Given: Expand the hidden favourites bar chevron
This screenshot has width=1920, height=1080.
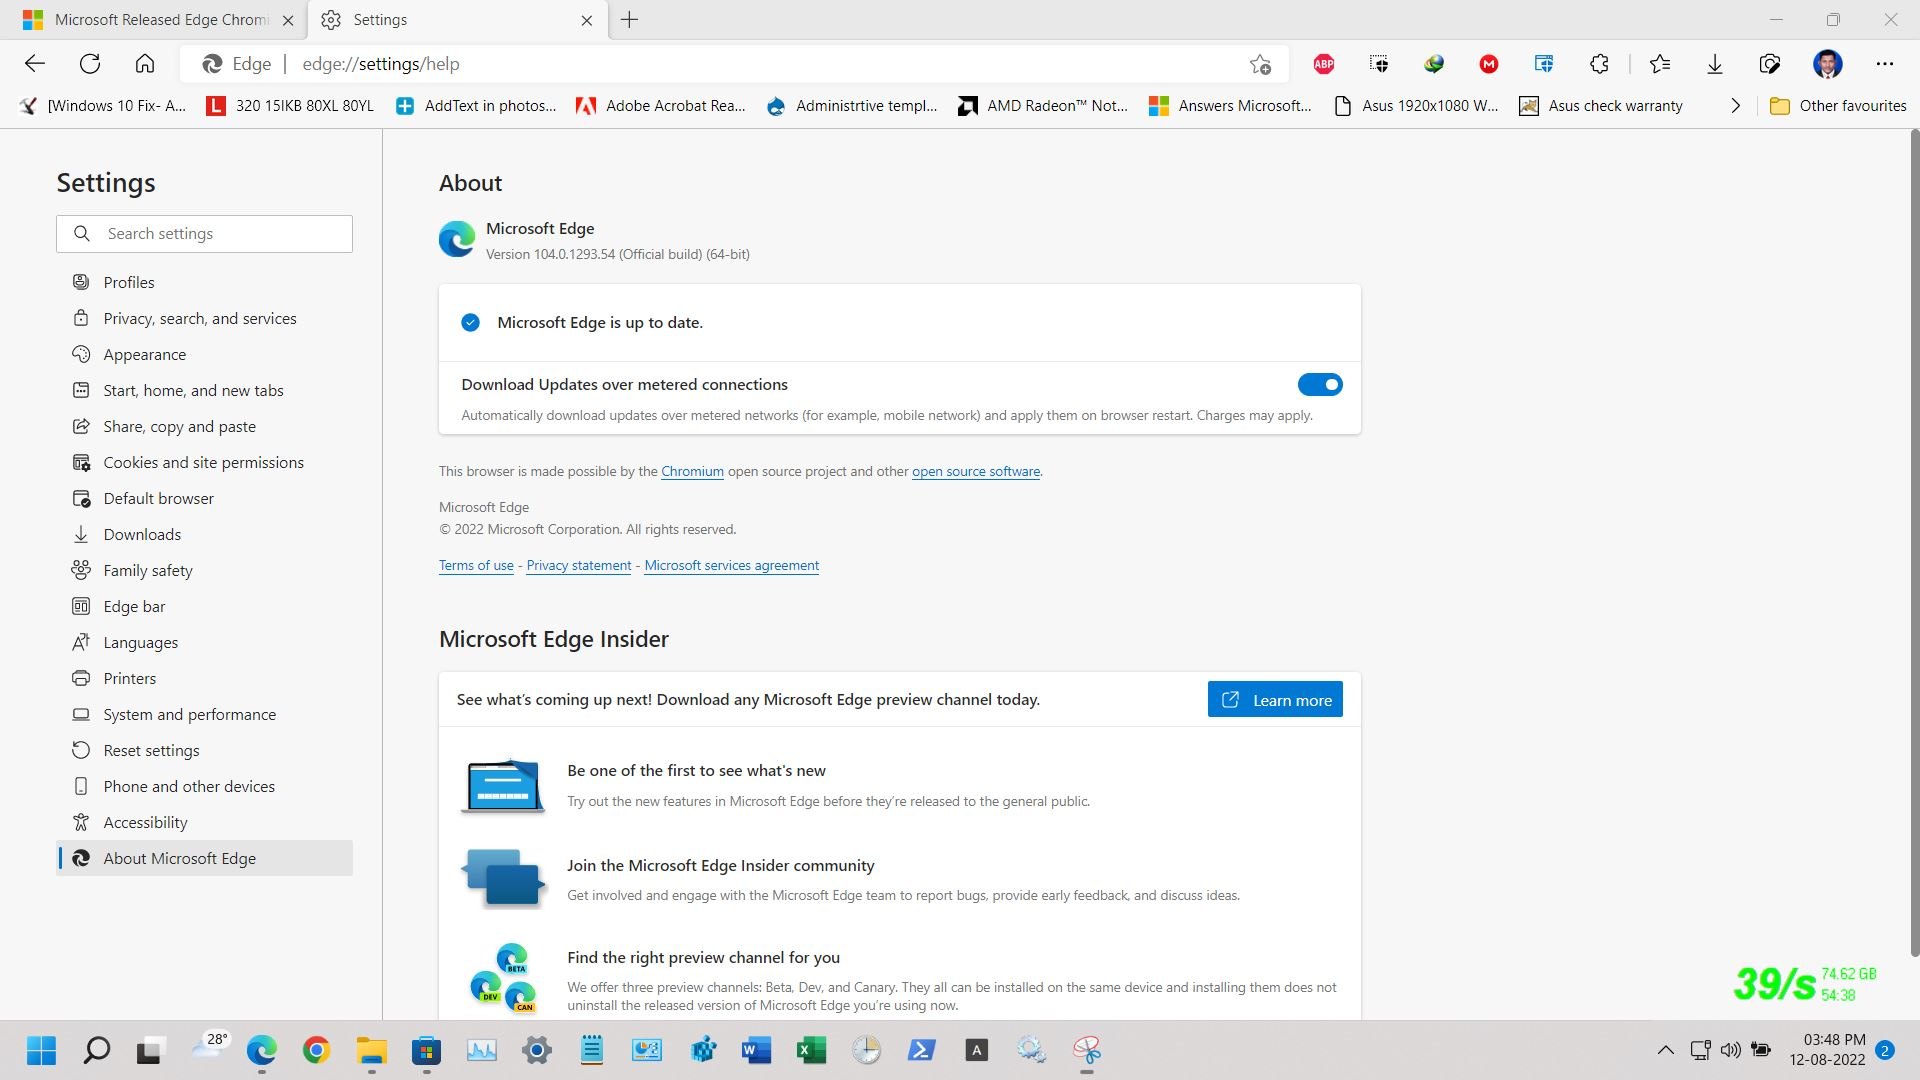Looking at the screenshot, I should pyautogui.click(x=1735, y=106).
